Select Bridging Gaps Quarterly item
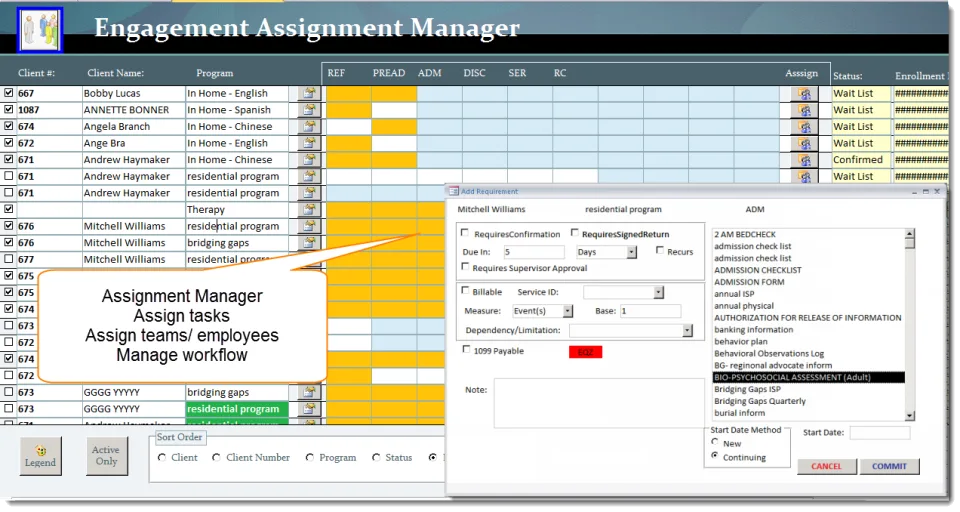Image resolution: width=960 pixels, height=512 pixels. coord(760,401)
